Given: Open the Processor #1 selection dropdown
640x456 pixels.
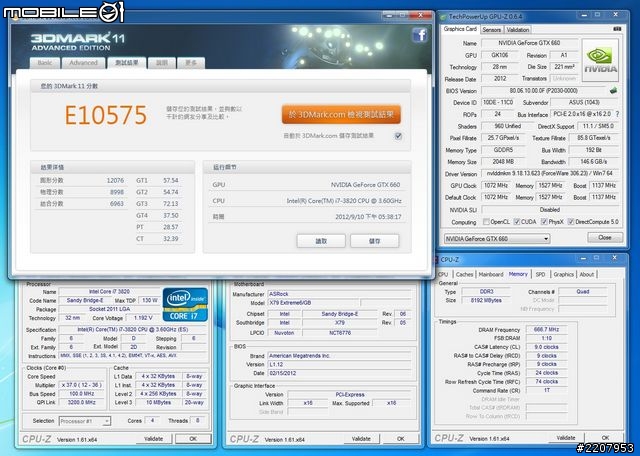Looking at the screenshot, I should (84, 421).
